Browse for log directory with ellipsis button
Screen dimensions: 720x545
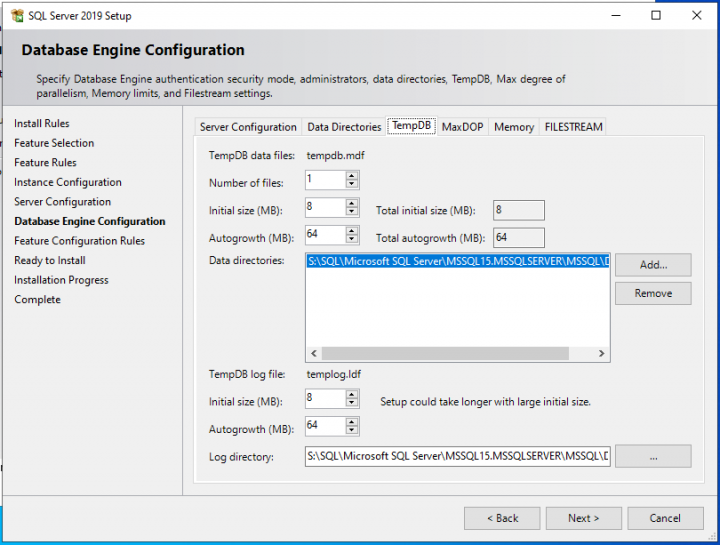pyautogui.click(x=653, y=456)
